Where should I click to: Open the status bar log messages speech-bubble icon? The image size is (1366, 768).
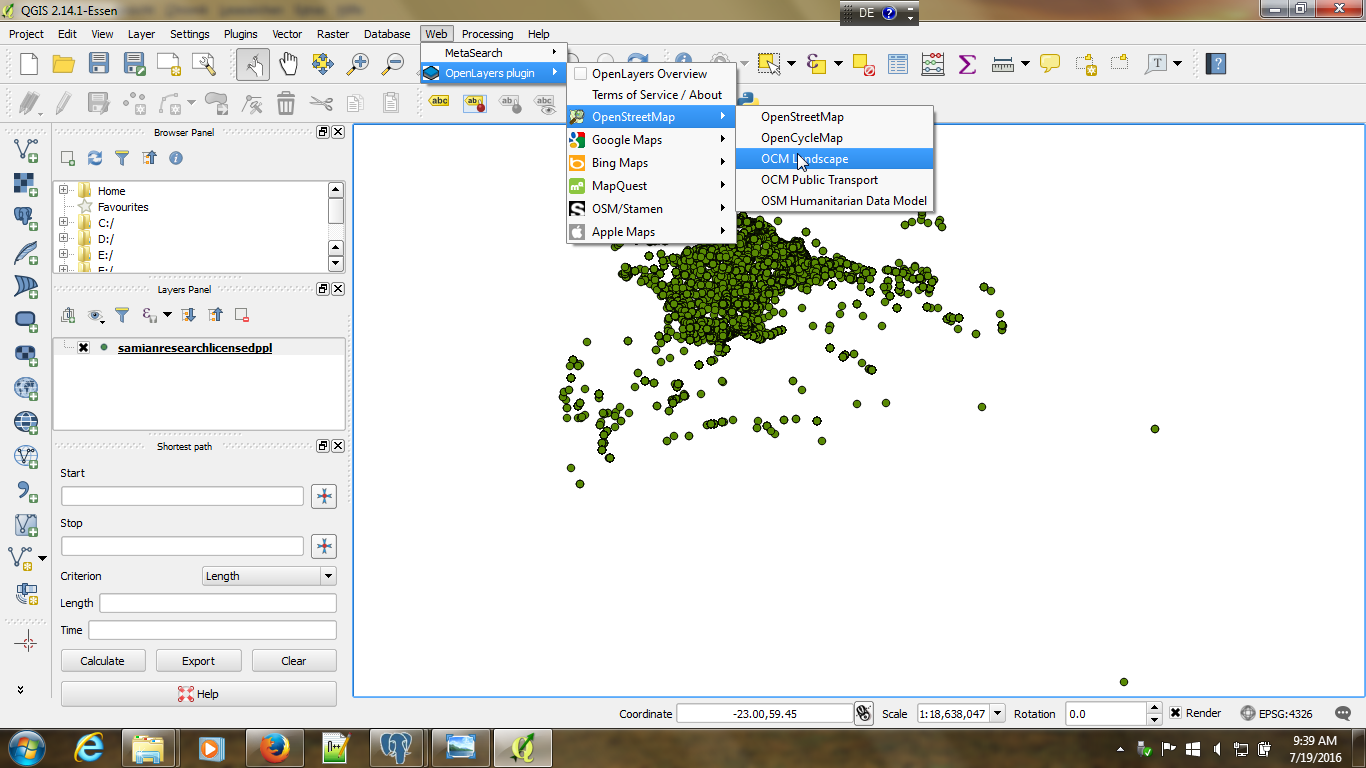[1344, 713]
